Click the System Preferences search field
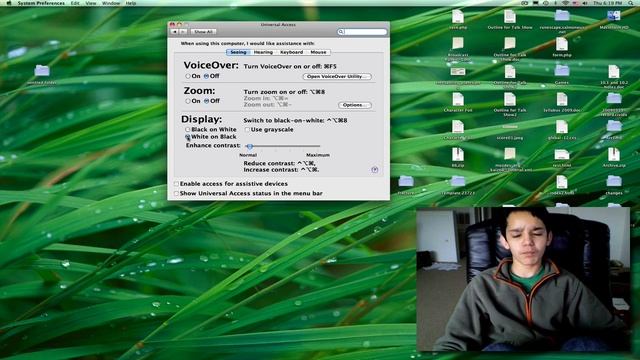 (362, 31)
